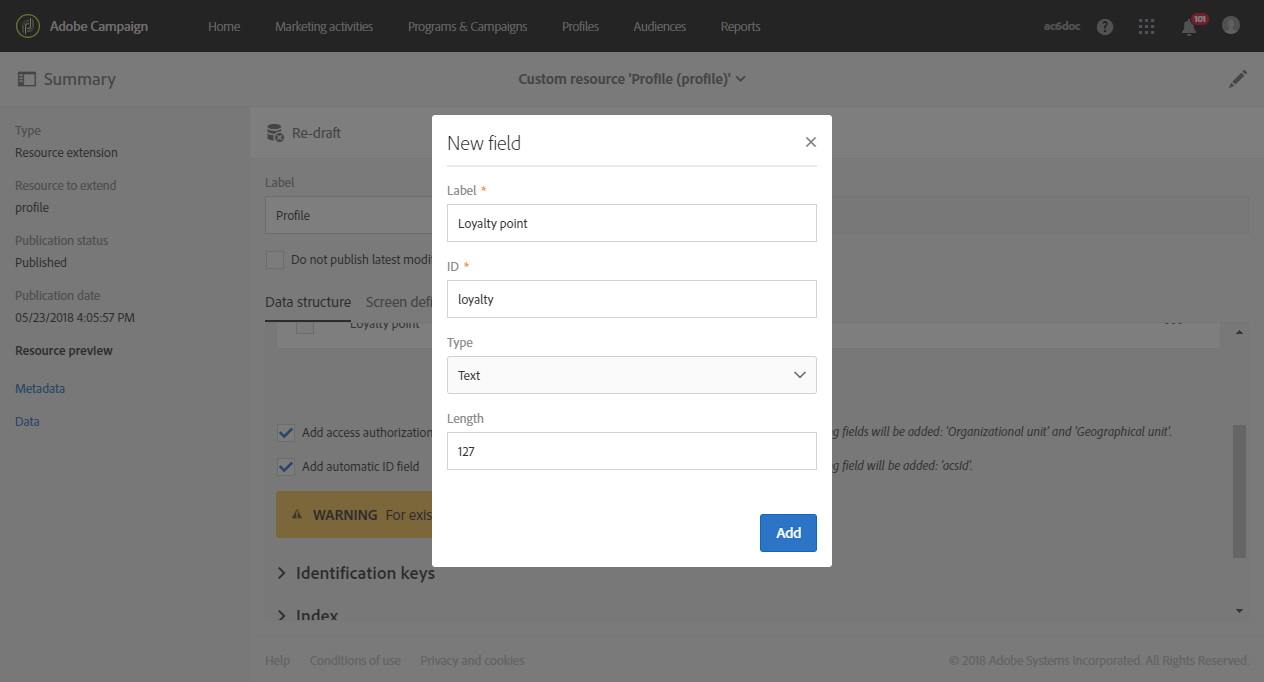Viewport: 1264px width, 682px height.
Task: Open the notifications bell icon
Action: [x=1189, y=27]
